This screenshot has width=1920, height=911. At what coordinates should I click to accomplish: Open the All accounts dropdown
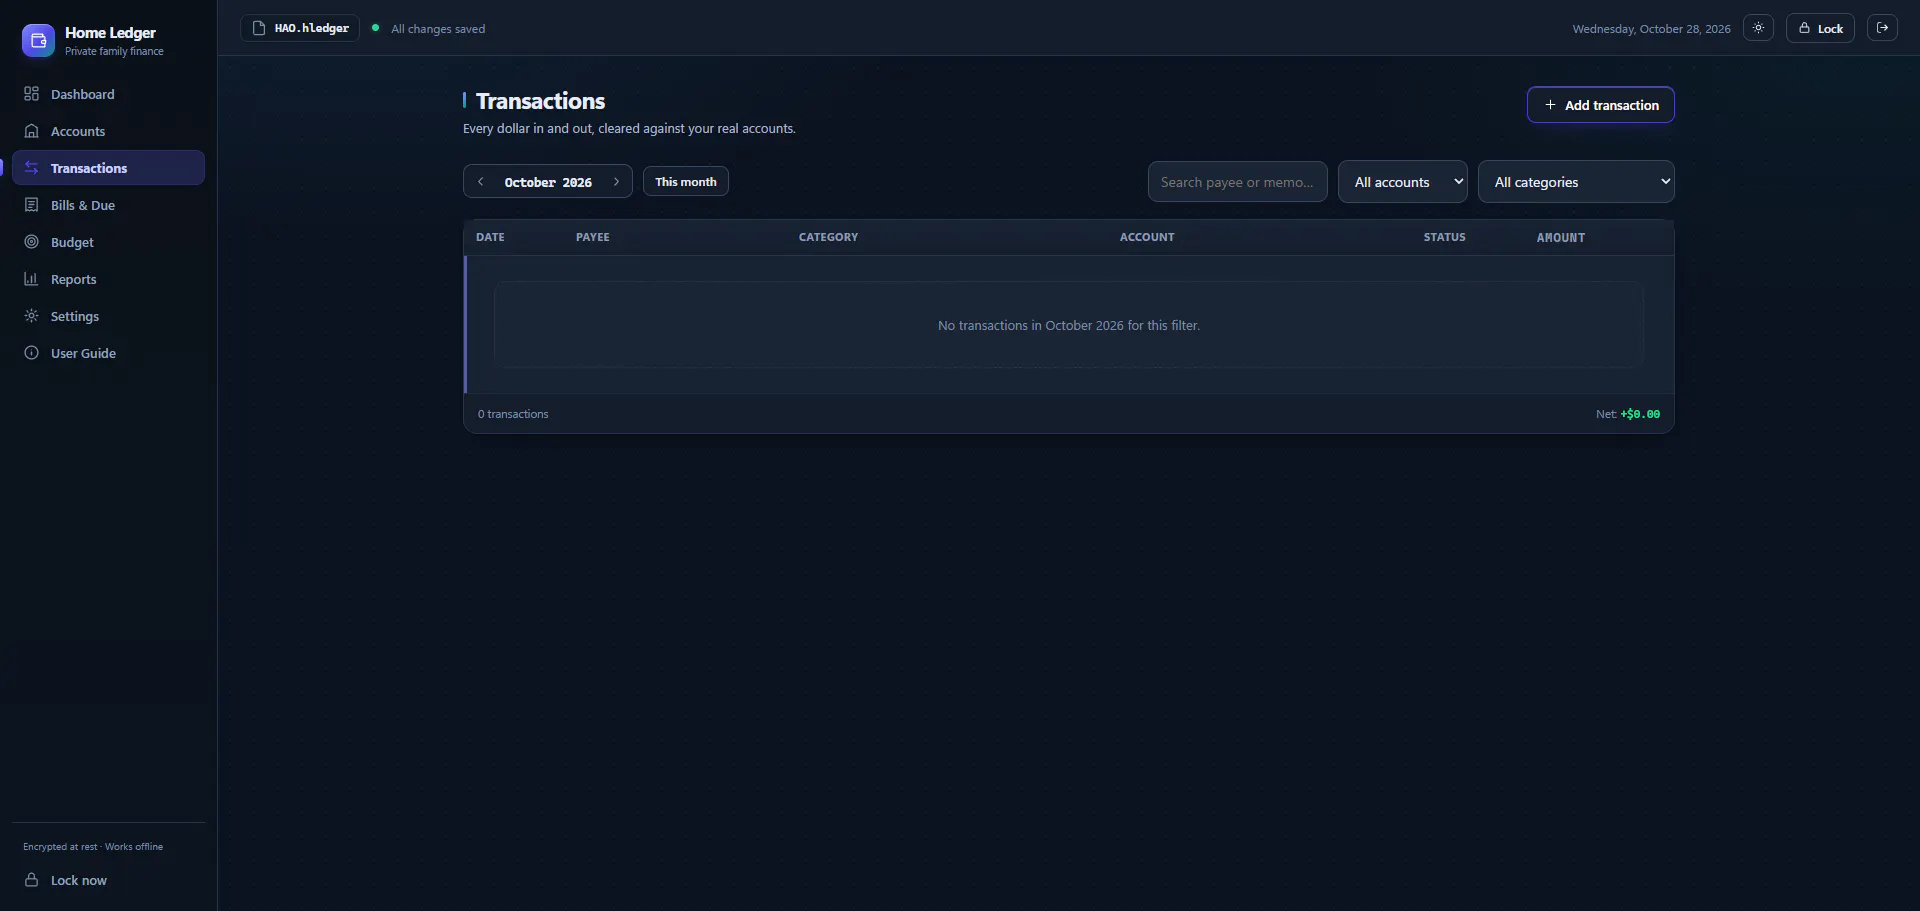coord(1403,182)
